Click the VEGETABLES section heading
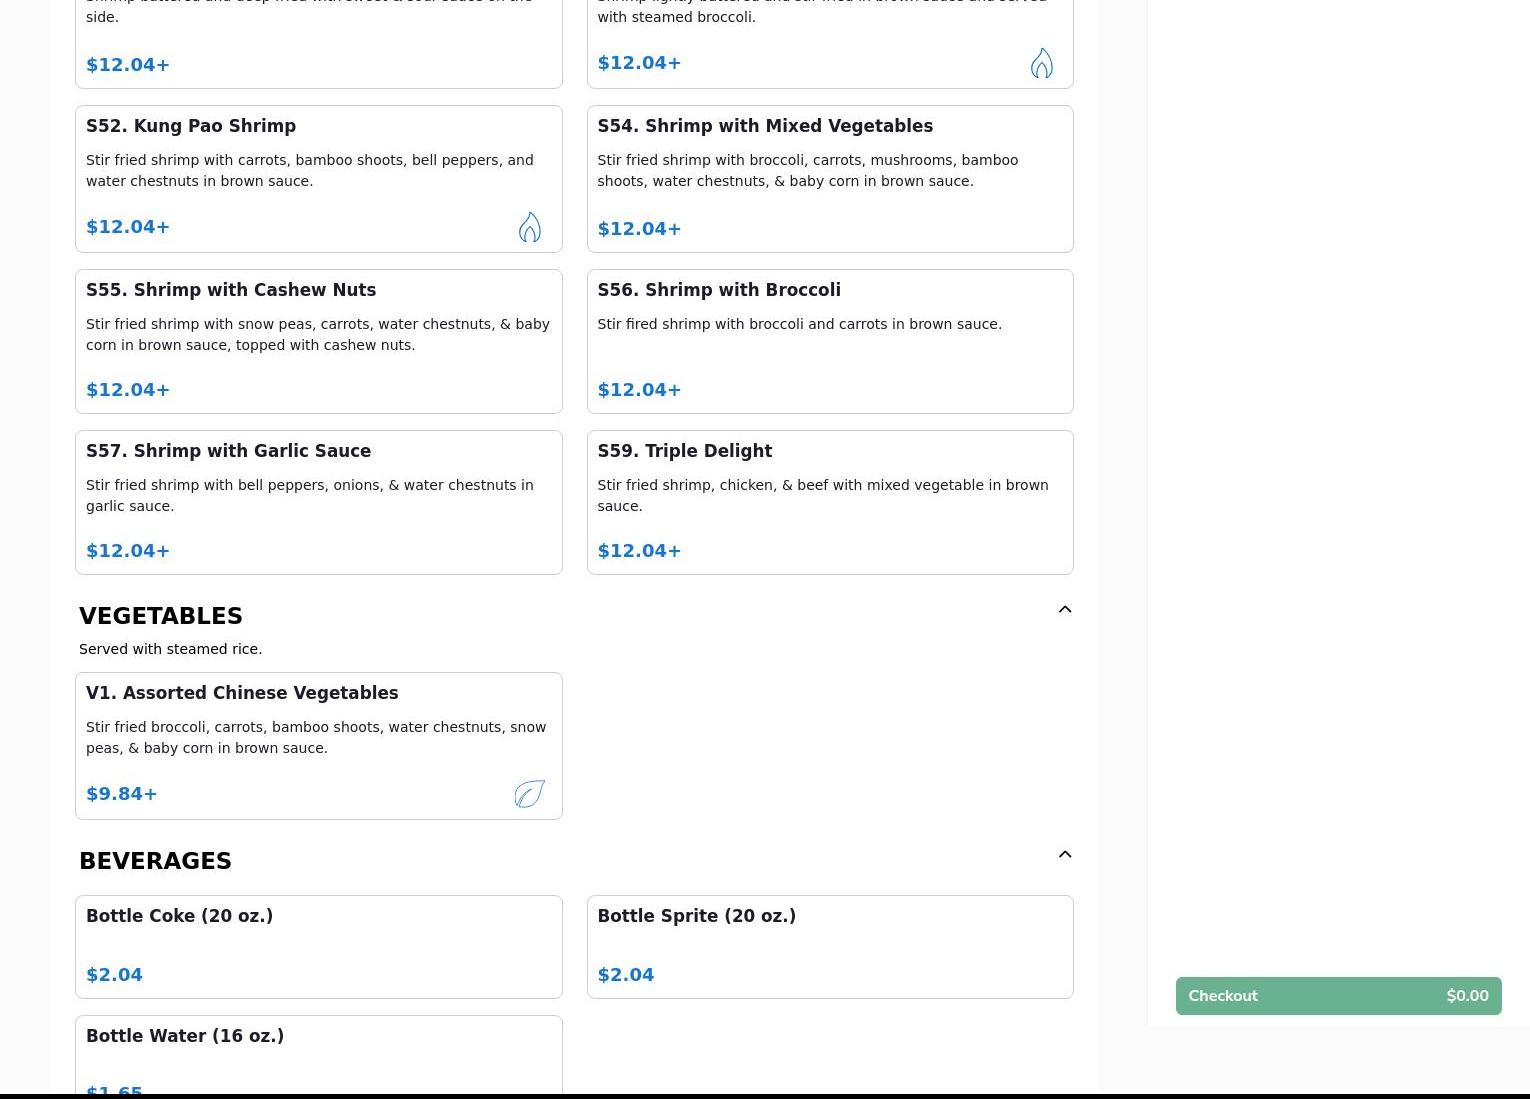1530x1099 pixels. pyautogui.click(x=161, y=616)
